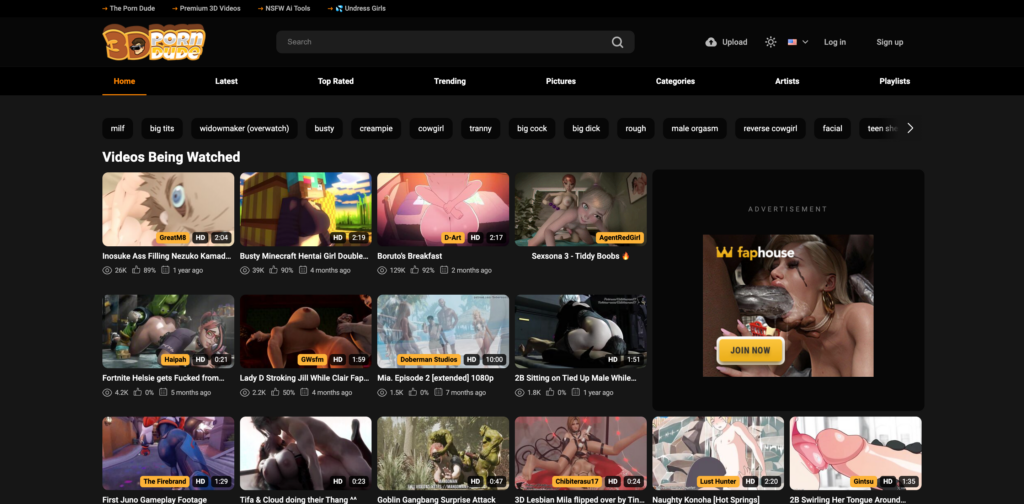Viewport: 1024px width, 504px height.
Task: Click the AgentRedGirl artist badge
Action: pyautogui.click(x=620, y=238)
